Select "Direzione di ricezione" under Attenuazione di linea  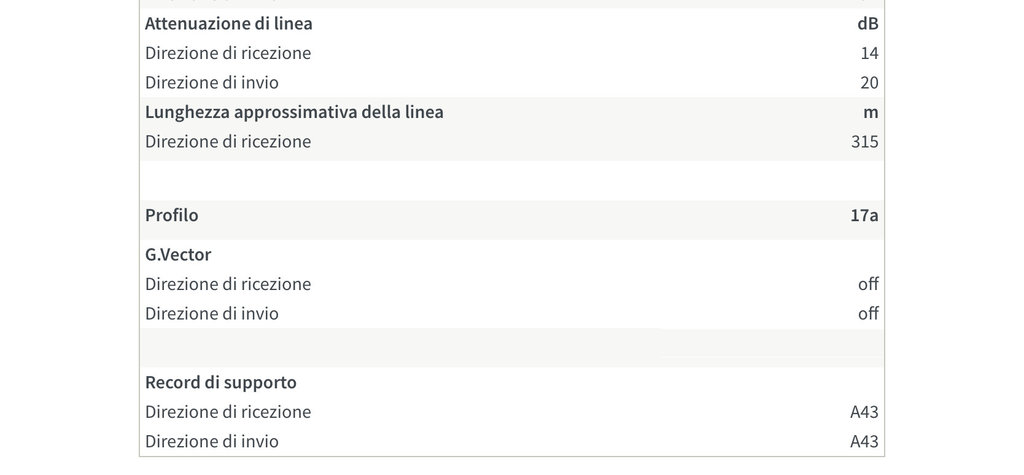pyautogui.click(x=228, y=53)
